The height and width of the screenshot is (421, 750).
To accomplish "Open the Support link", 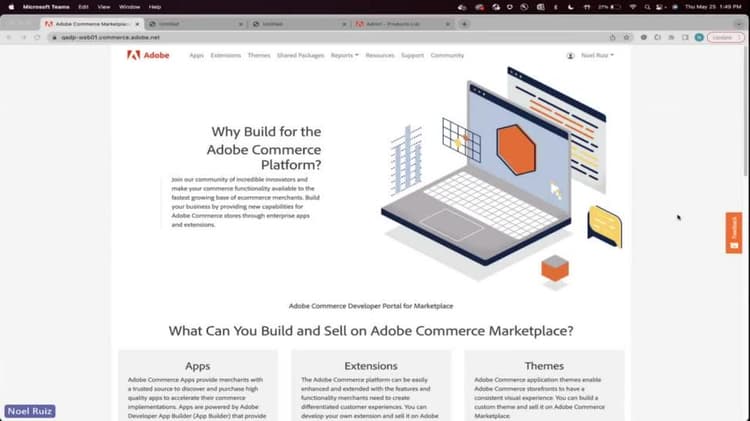I will pos(412,55).
